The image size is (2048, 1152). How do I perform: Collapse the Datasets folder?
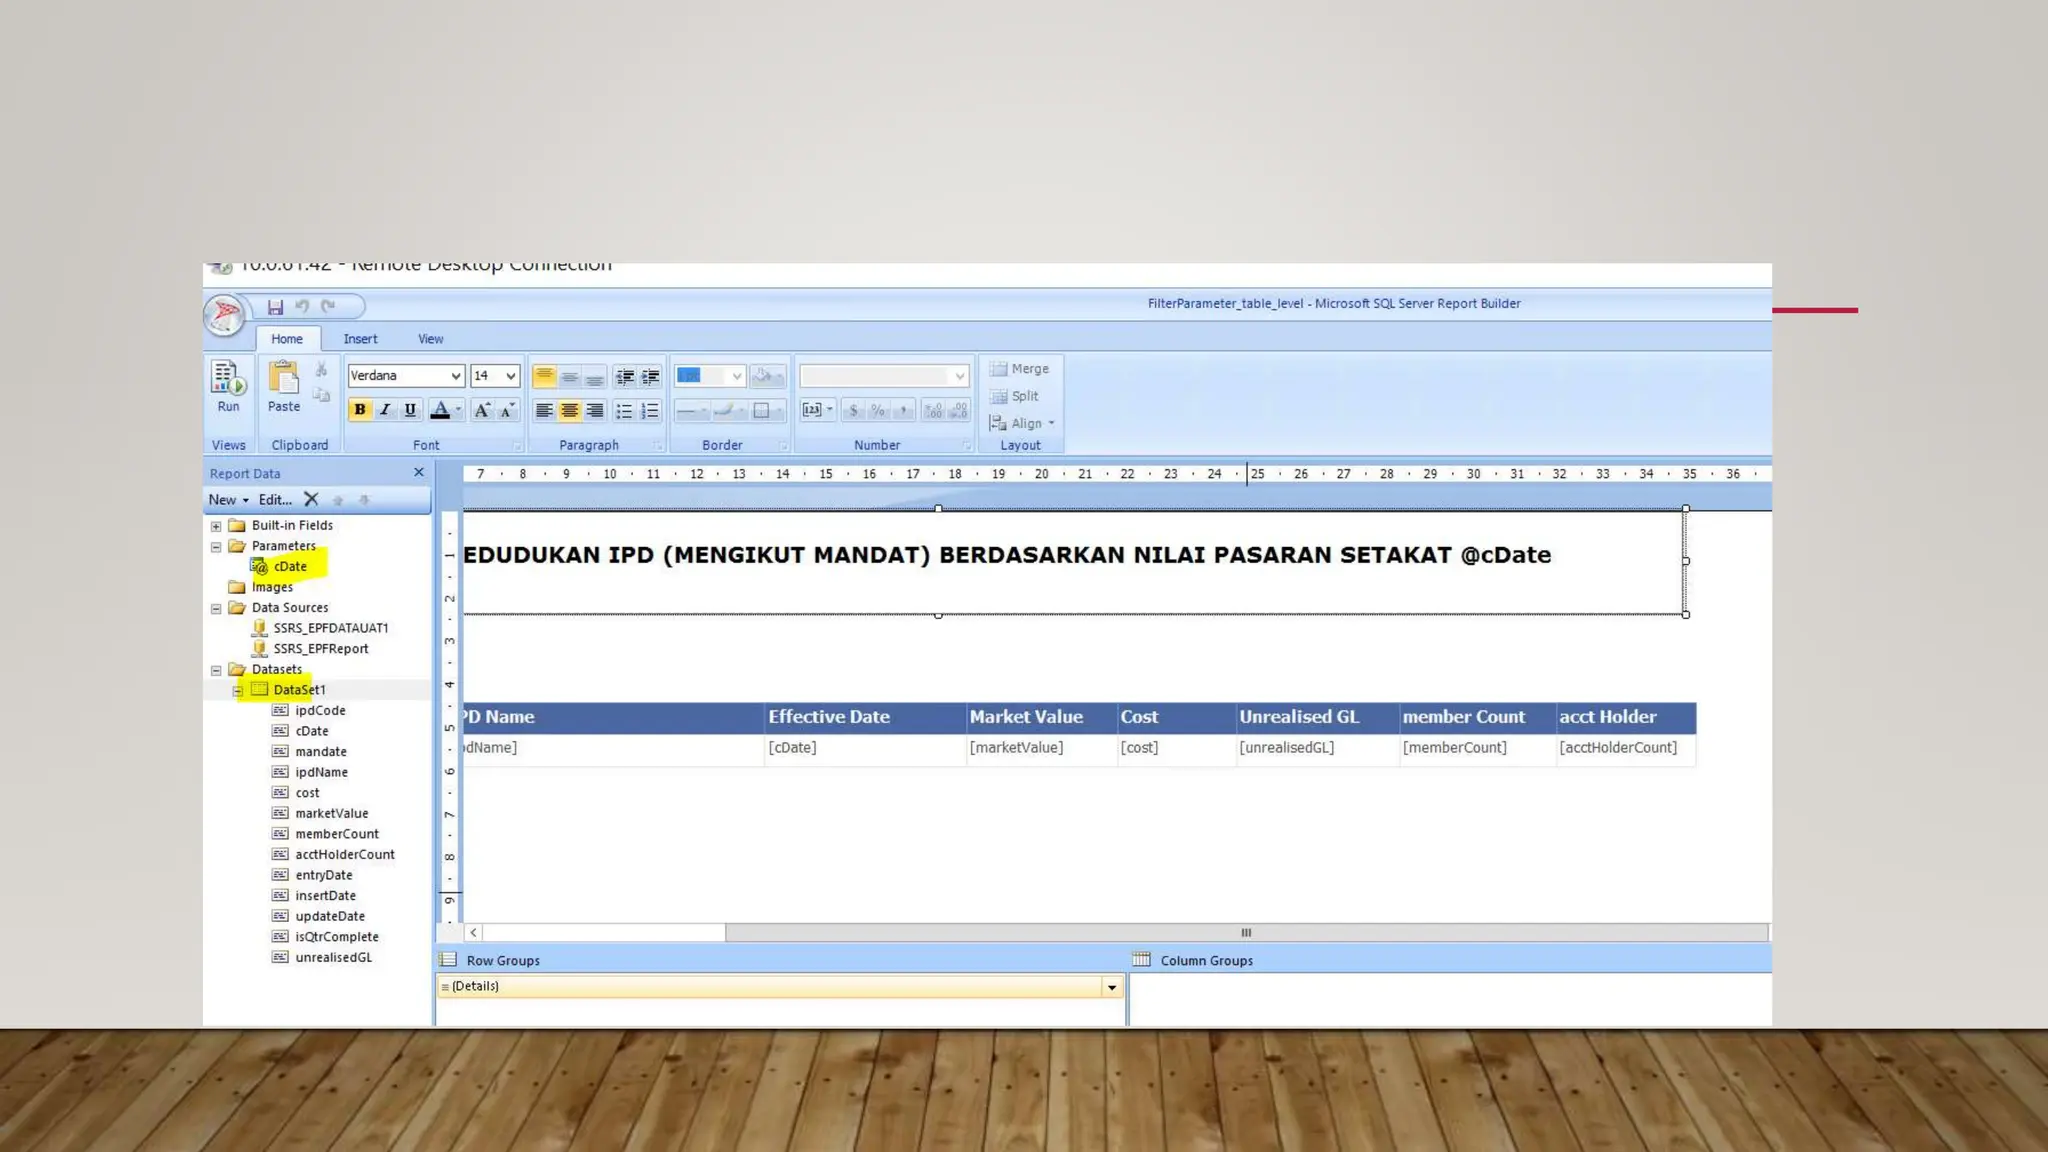(x=216, y=670)
